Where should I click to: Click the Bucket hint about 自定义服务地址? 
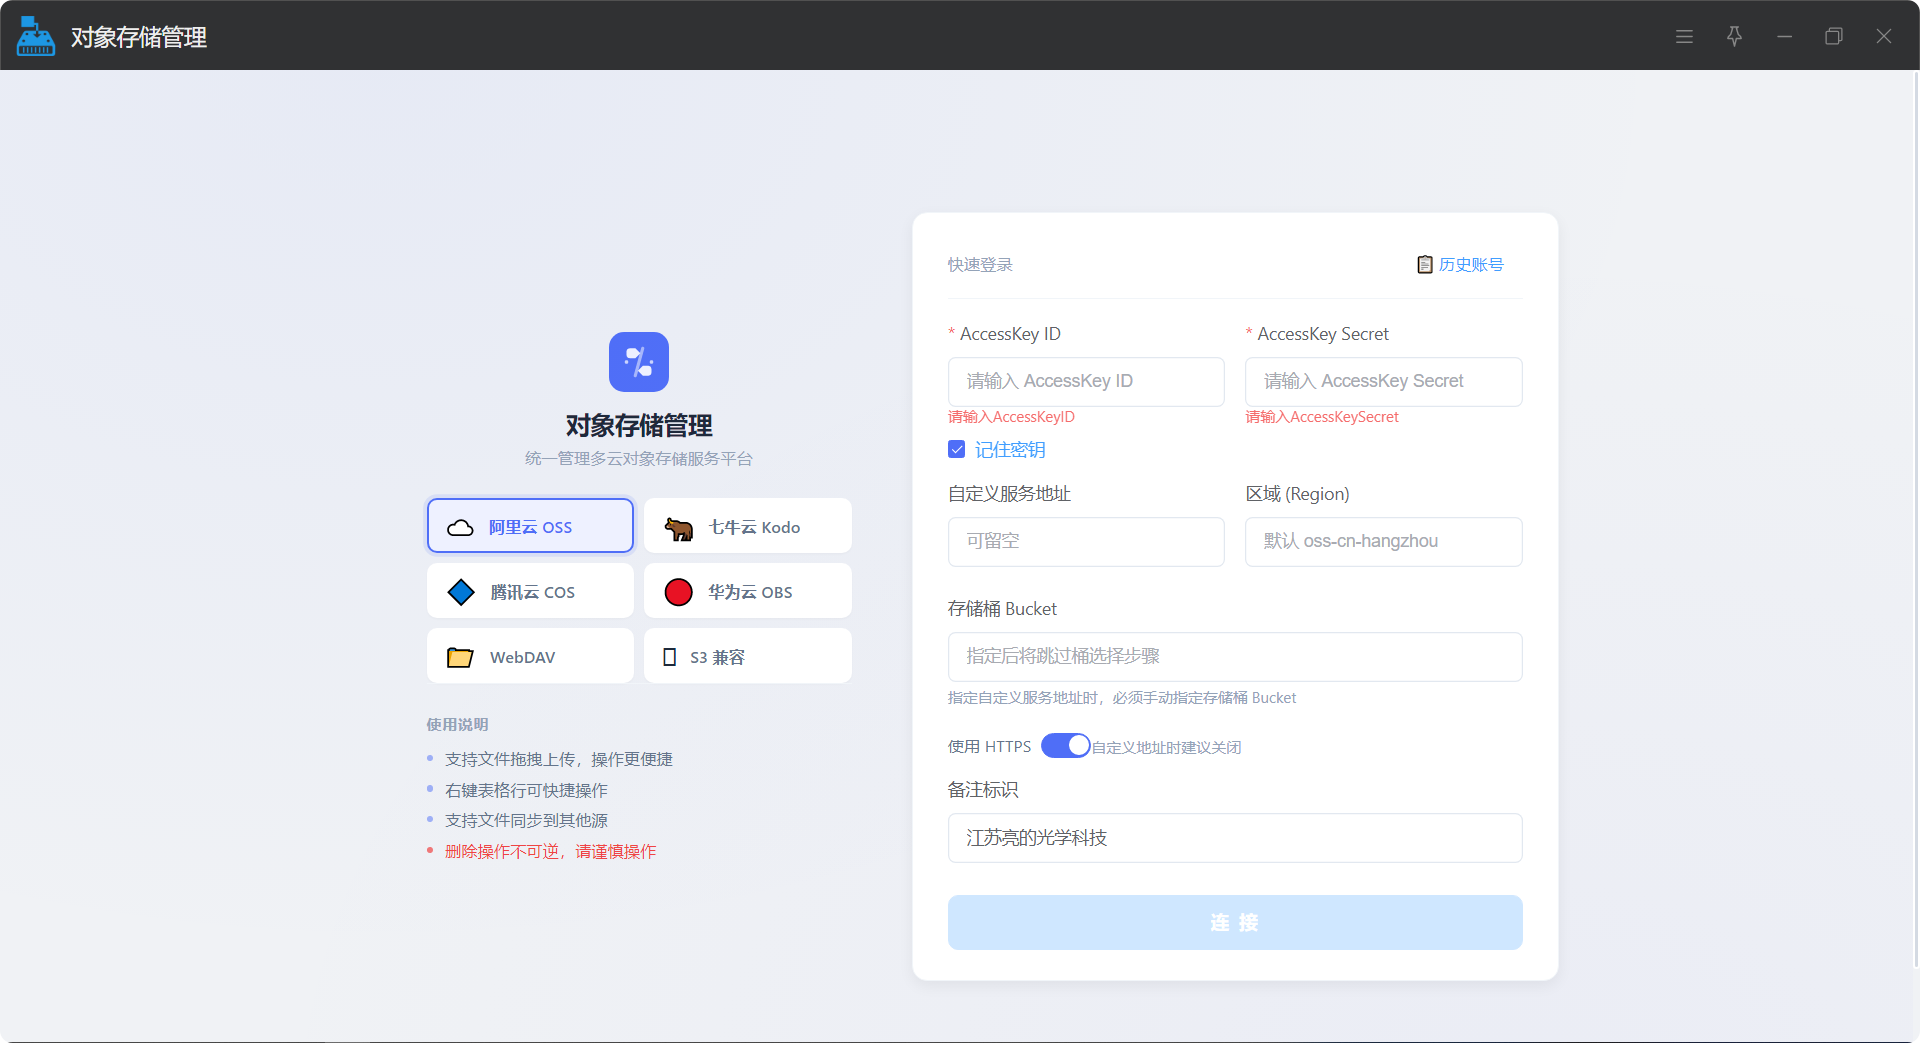point(1122,698)
